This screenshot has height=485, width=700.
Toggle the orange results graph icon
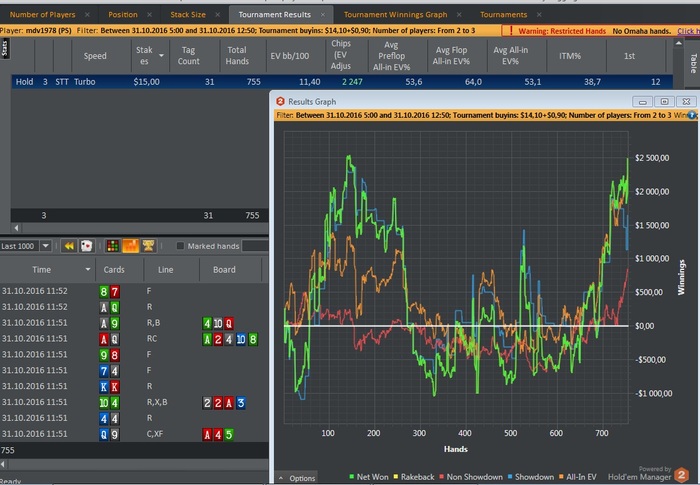130,246
